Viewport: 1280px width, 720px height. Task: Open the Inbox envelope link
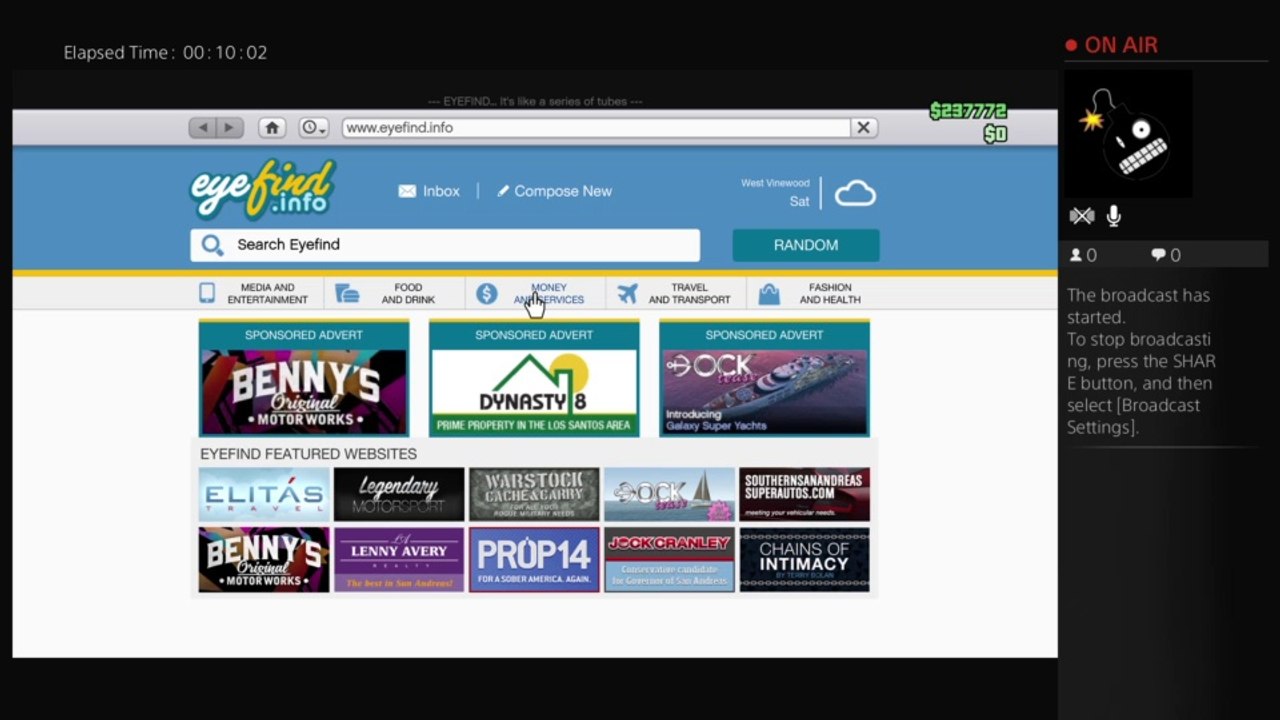click(x=429, y=191)
